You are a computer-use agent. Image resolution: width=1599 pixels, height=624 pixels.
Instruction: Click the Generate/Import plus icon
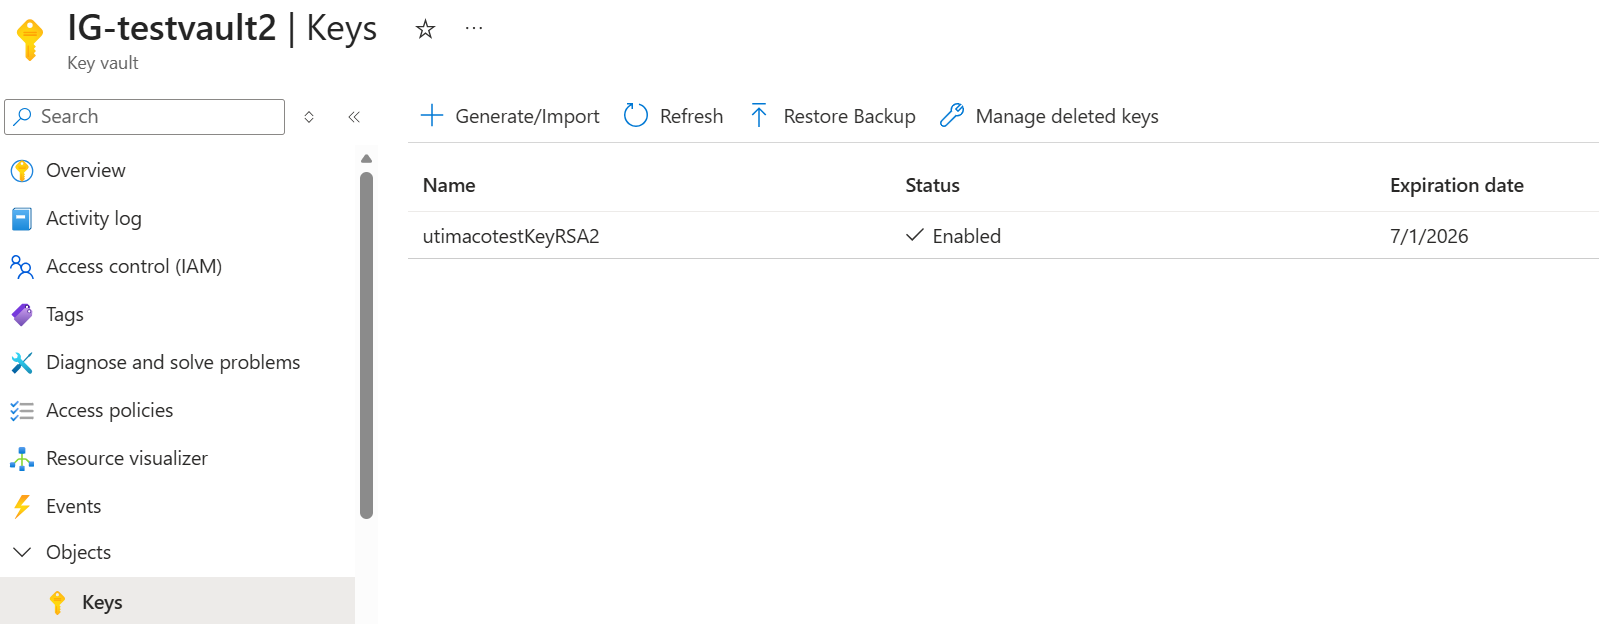[x=432, y=116]
